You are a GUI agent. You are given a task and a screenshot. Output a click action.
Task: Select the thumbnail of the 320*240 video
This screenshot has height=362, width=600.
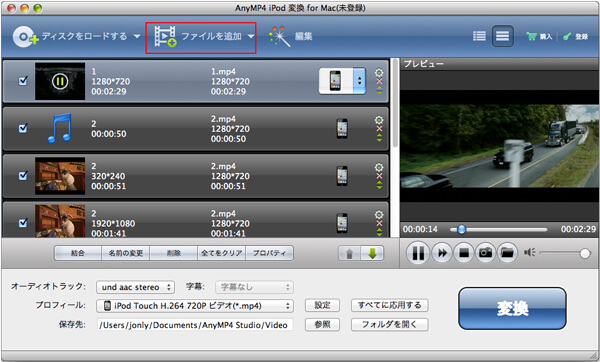tap(60, 176)
